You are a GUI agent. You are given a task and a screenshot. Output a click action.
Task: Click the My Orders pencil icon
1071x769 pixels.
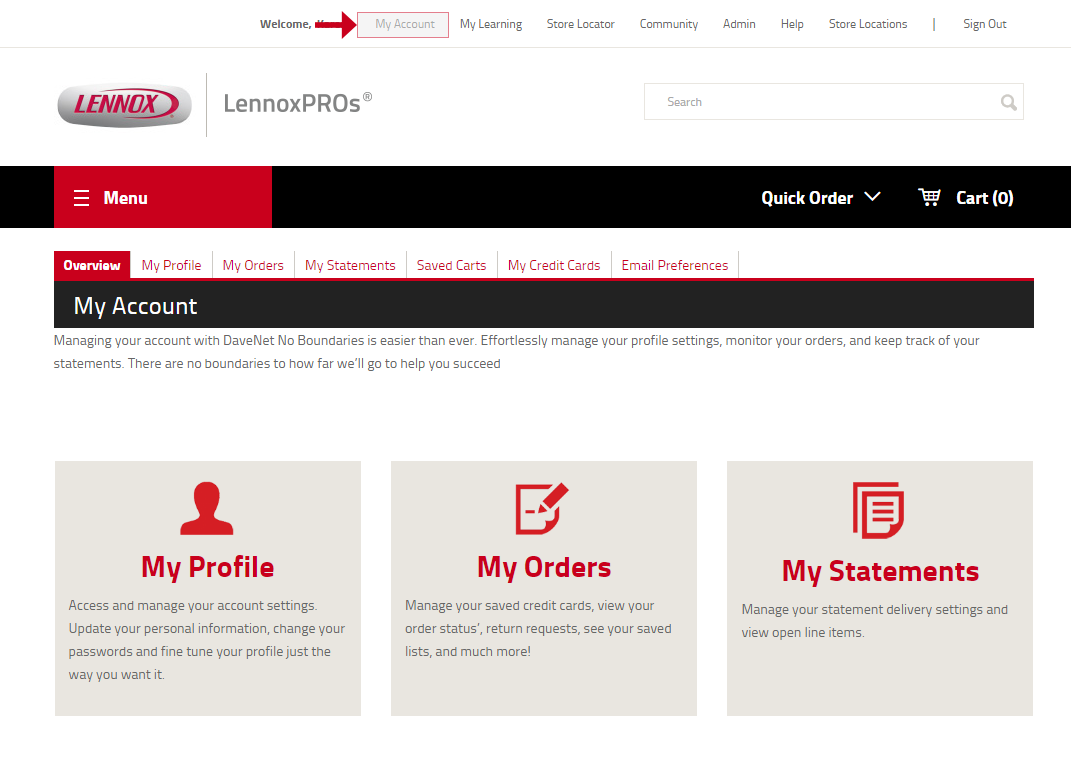point(542,509)
